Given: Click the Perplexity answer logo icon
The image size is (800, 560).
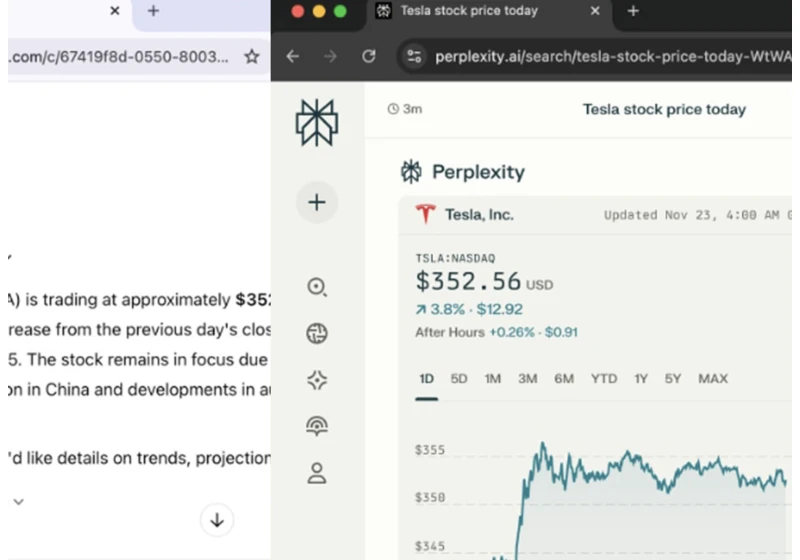Looking at the screenshot, I should [x=411, y=171].
